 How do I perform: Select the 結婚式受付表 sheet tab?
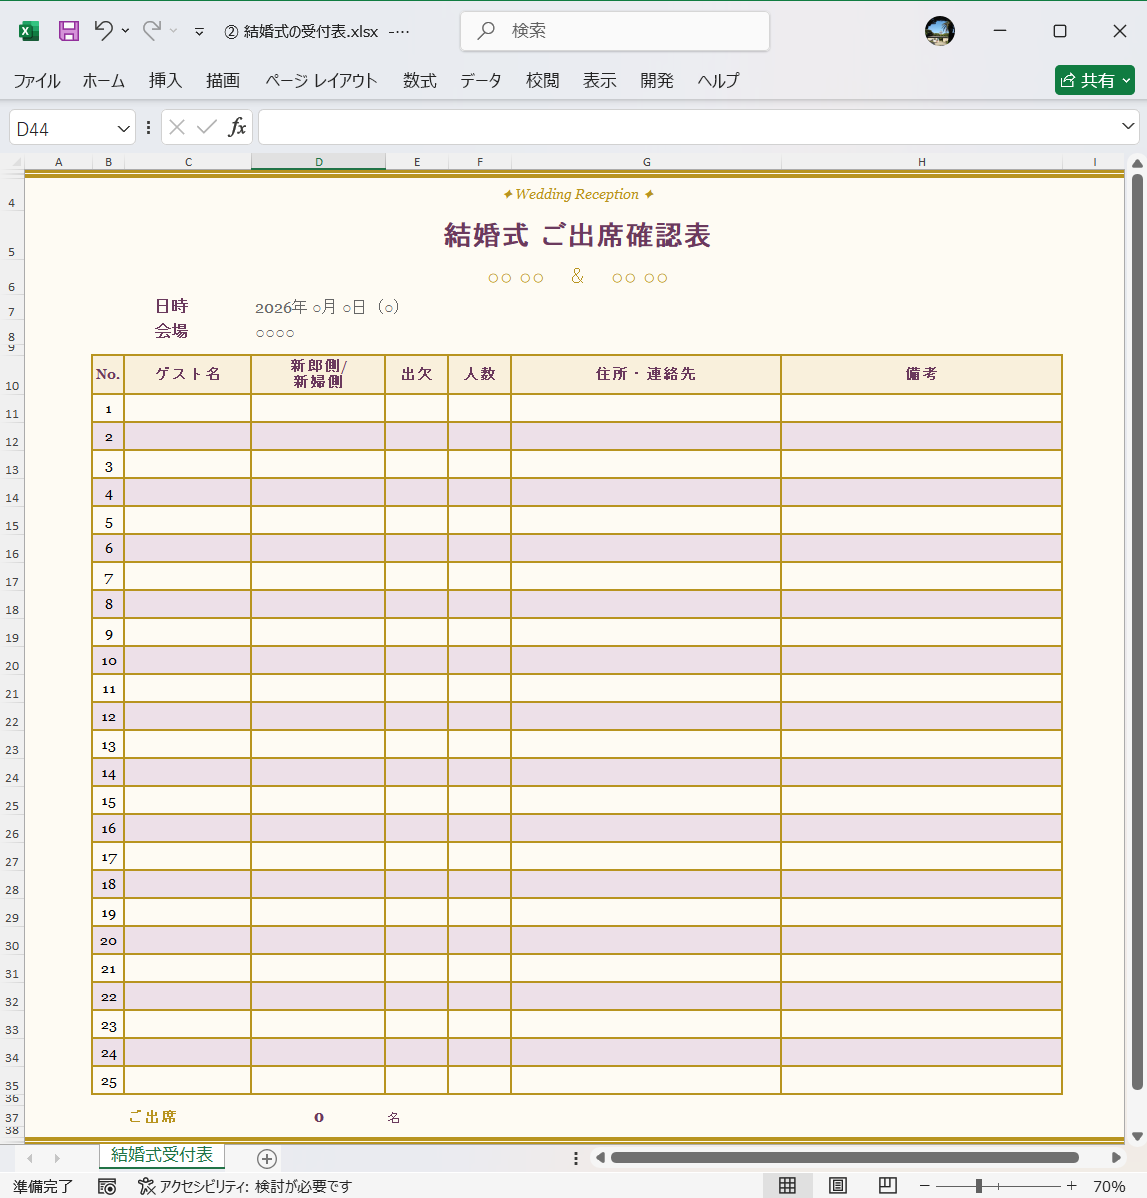161,1158
